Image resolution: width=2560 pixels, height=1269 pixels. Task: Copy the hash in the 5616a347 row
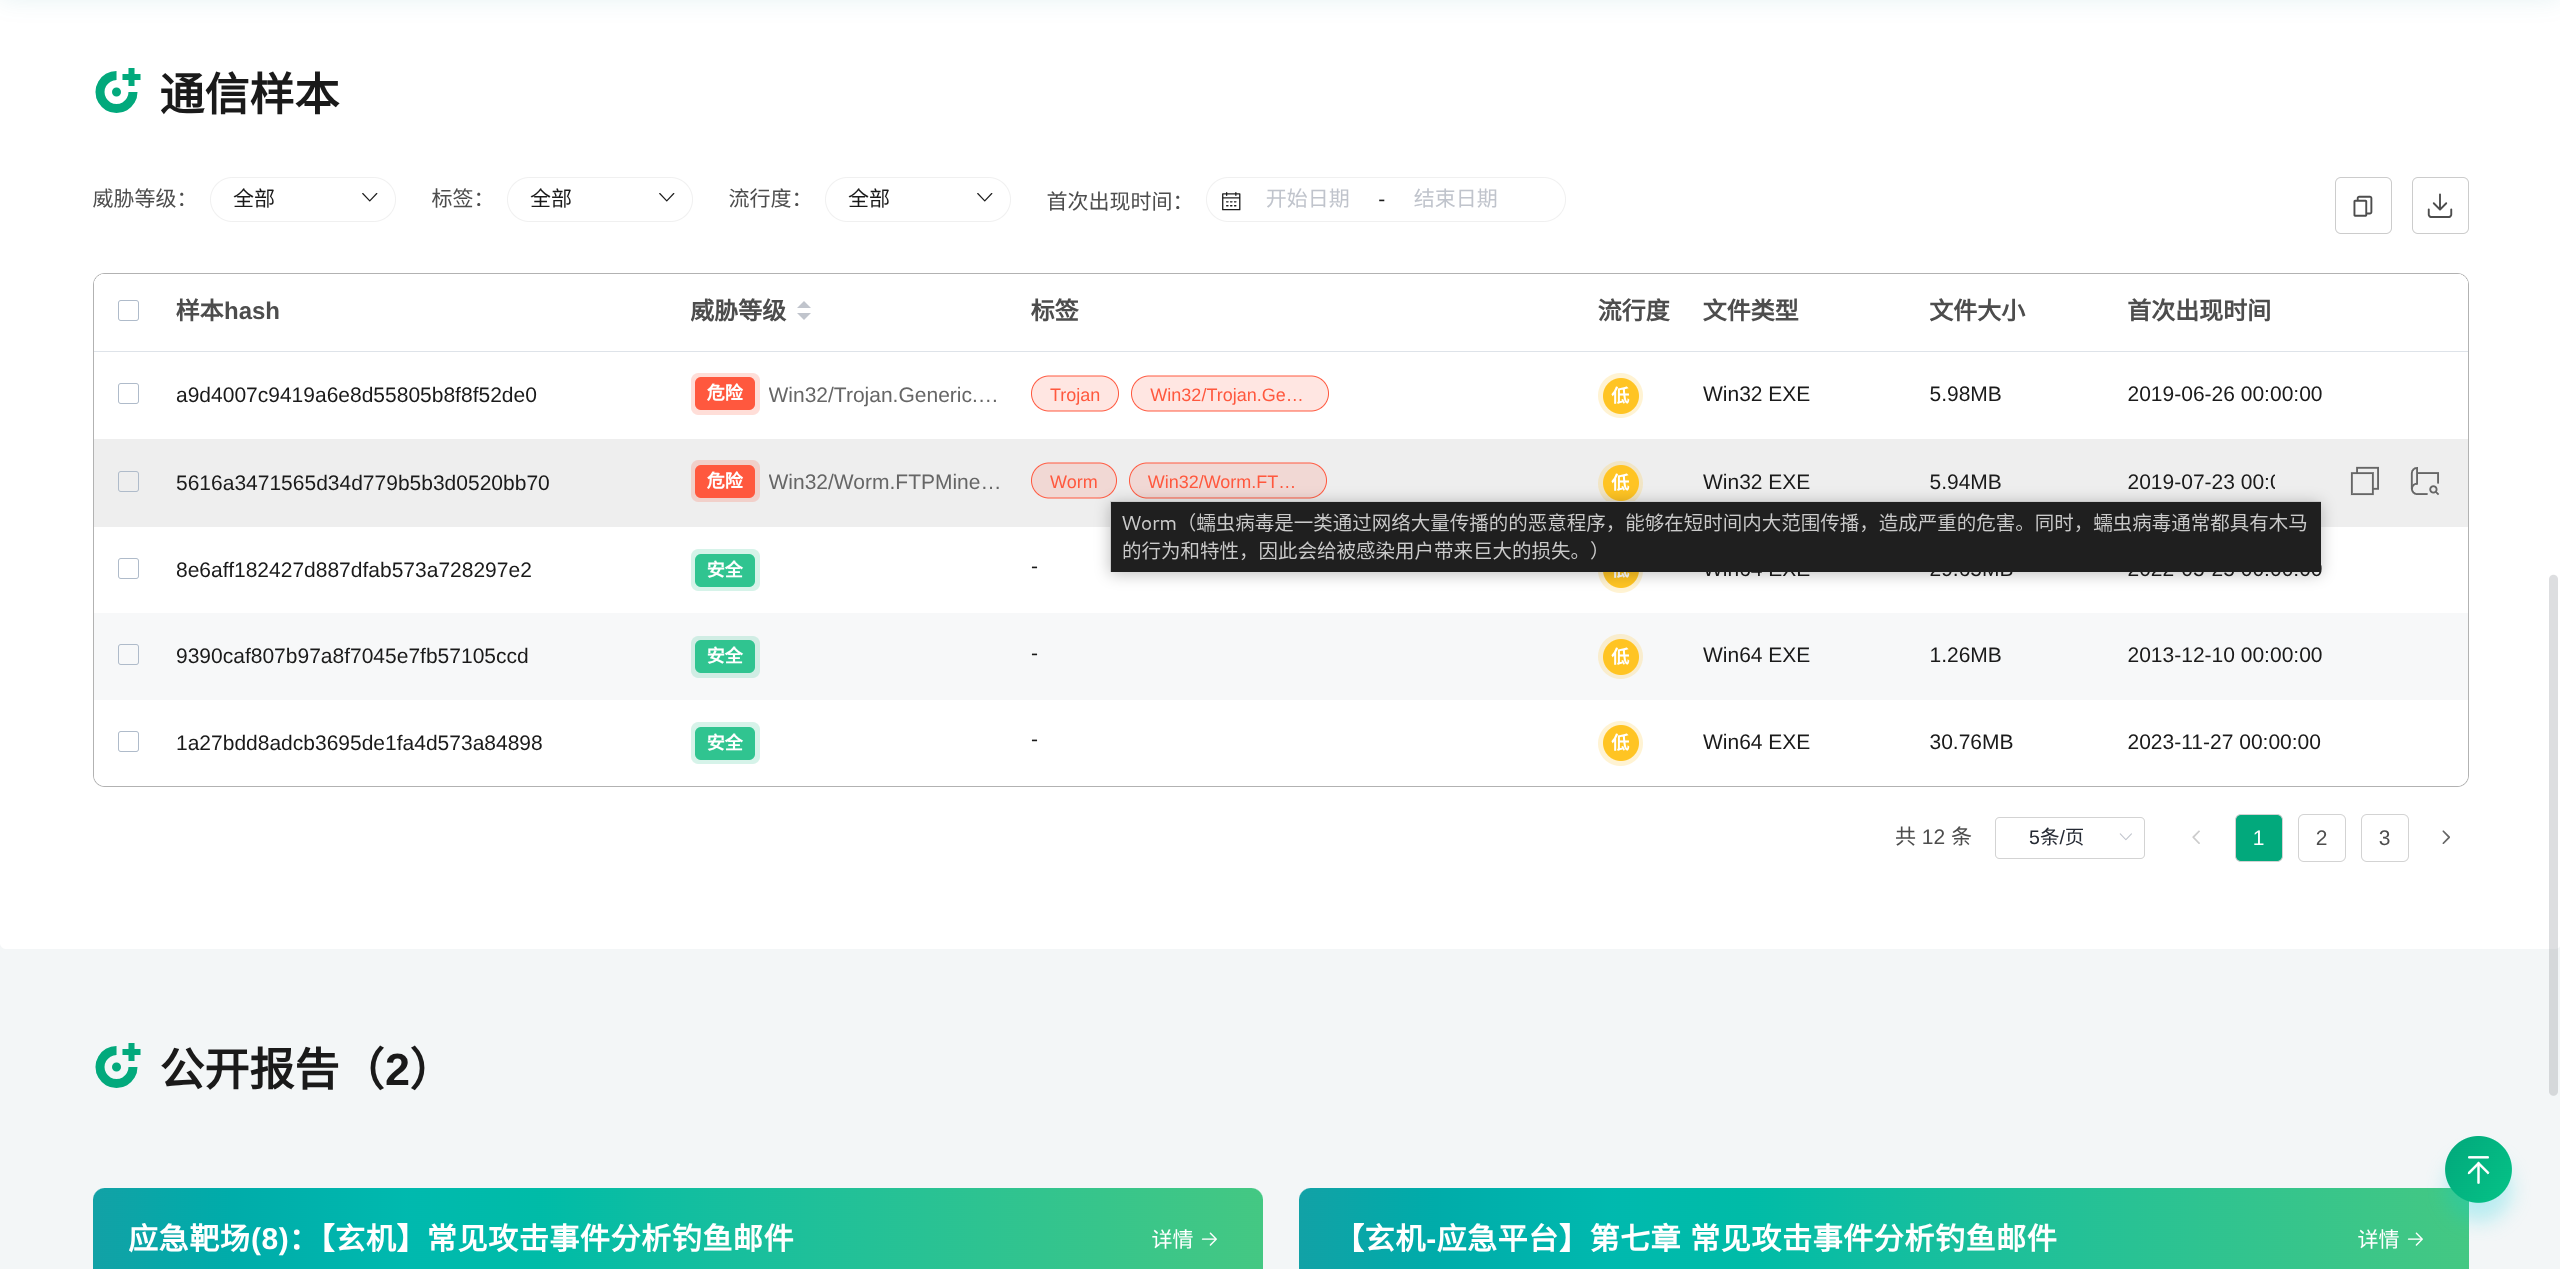coord(2364,481)
